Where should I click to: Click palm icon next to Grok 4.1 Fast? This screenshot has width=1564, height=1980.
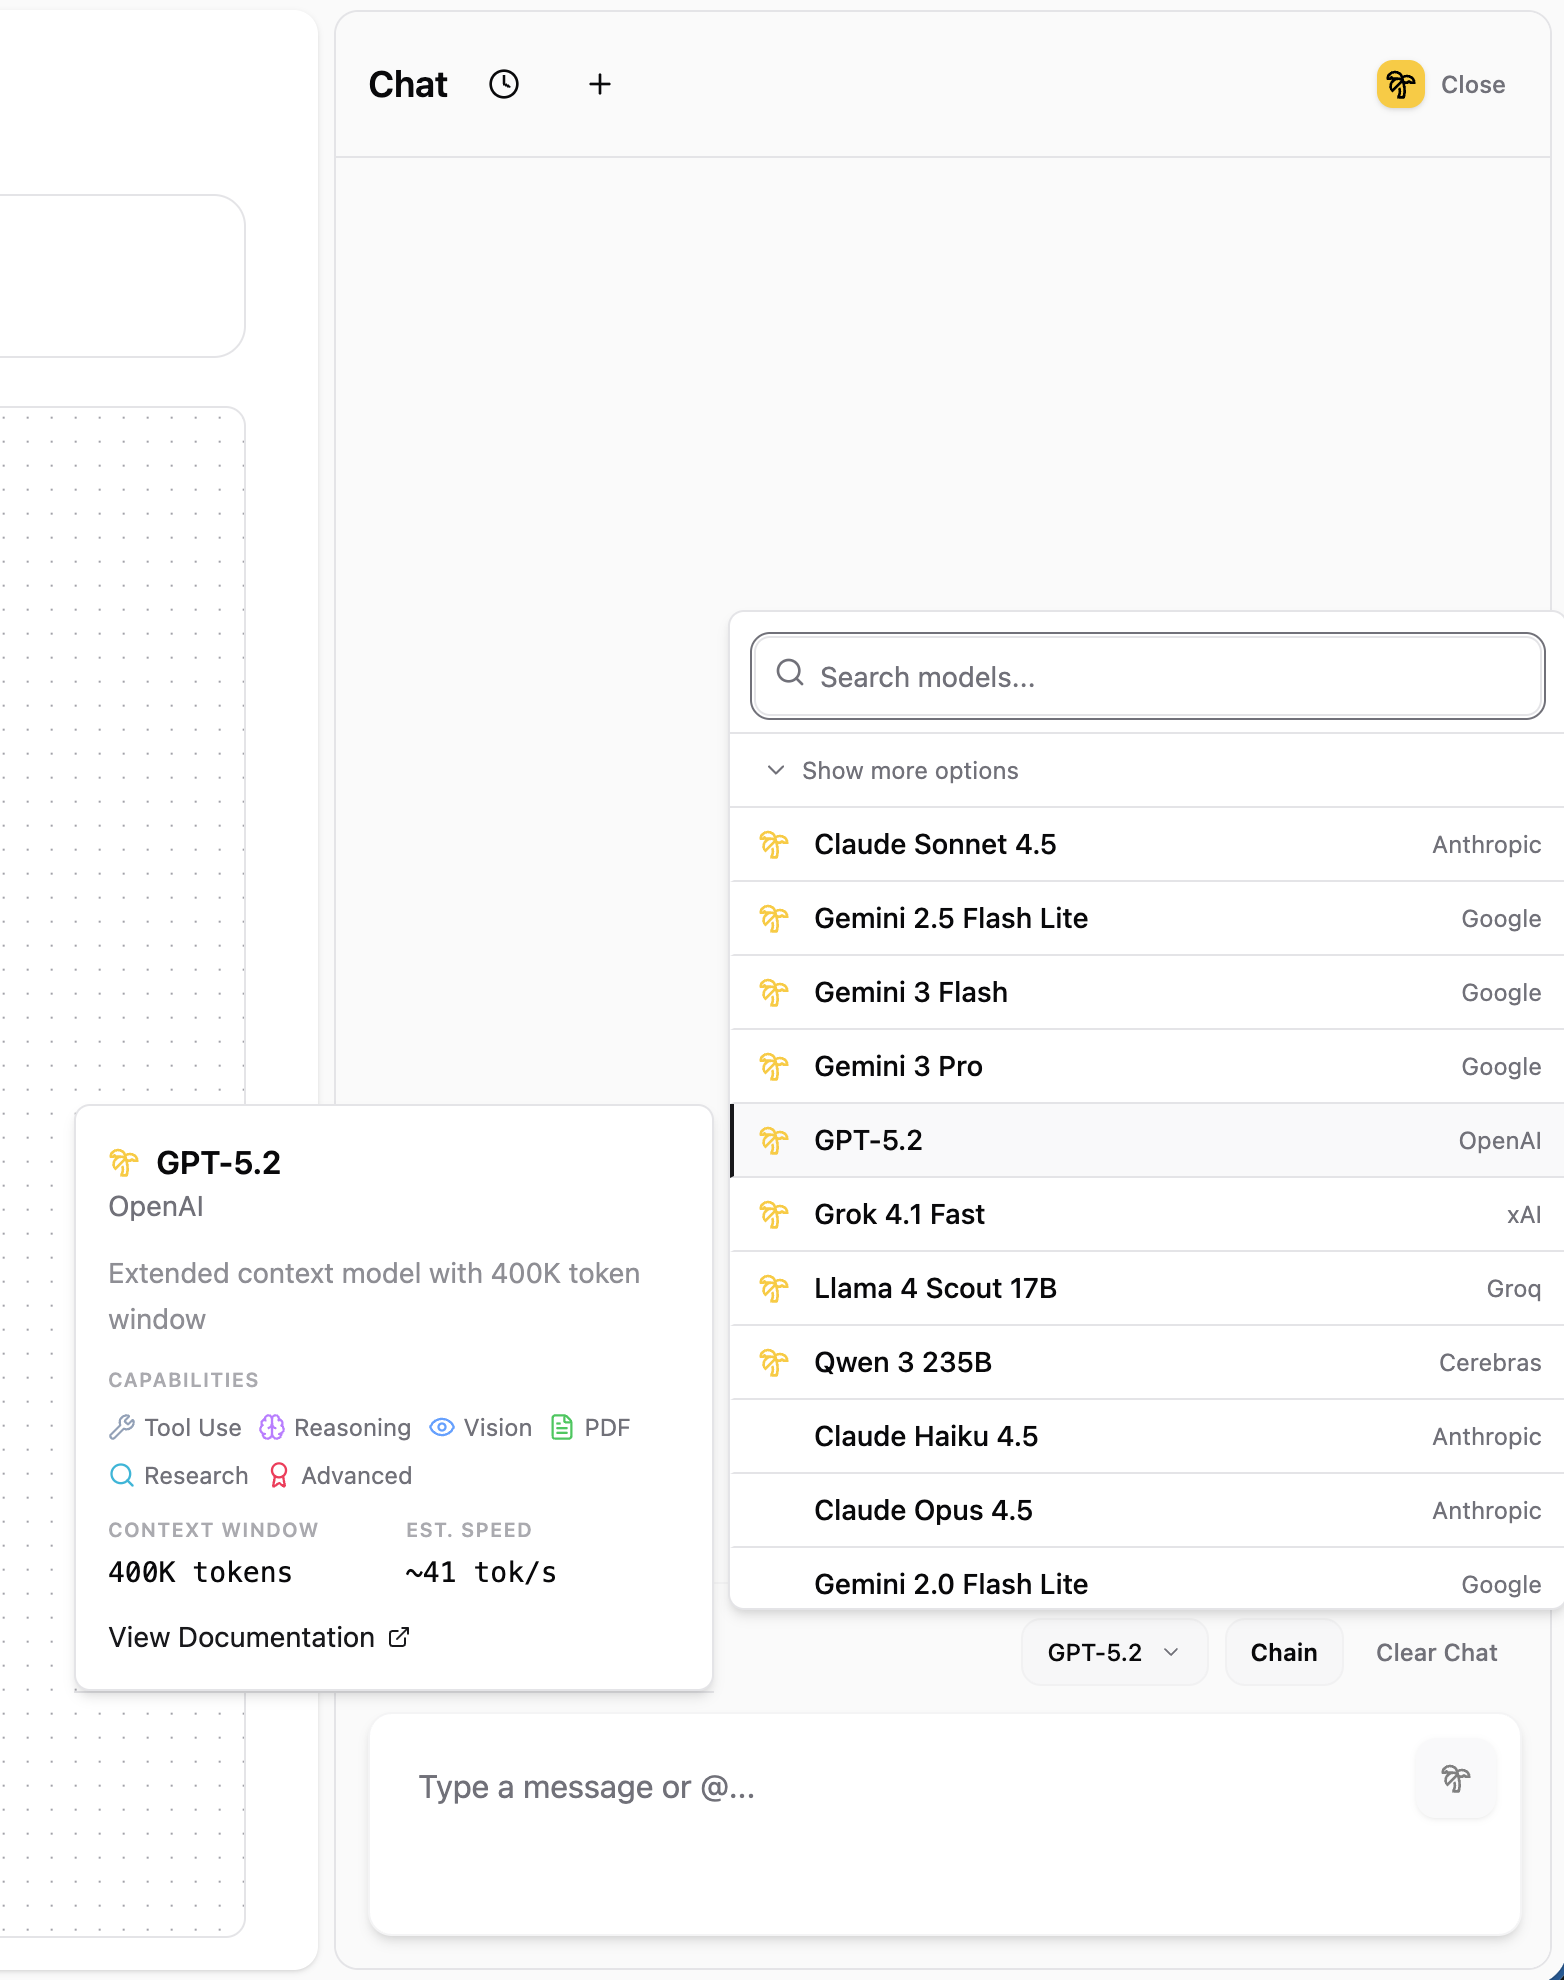774,1215
